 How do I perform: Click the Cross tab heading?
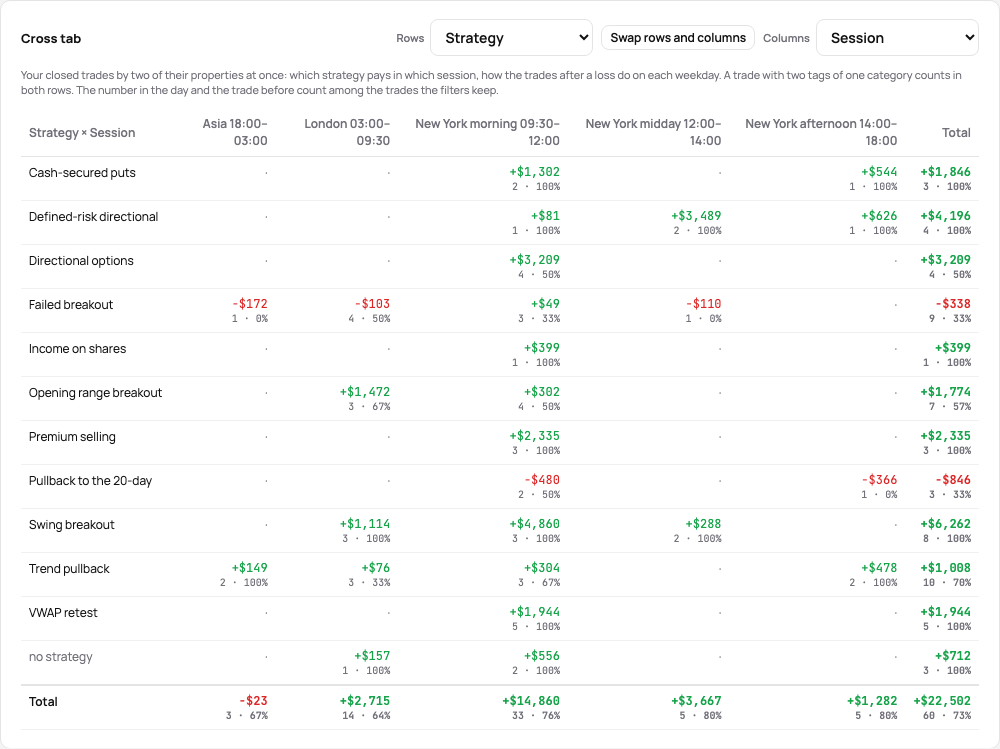click(x=51, y=38)
